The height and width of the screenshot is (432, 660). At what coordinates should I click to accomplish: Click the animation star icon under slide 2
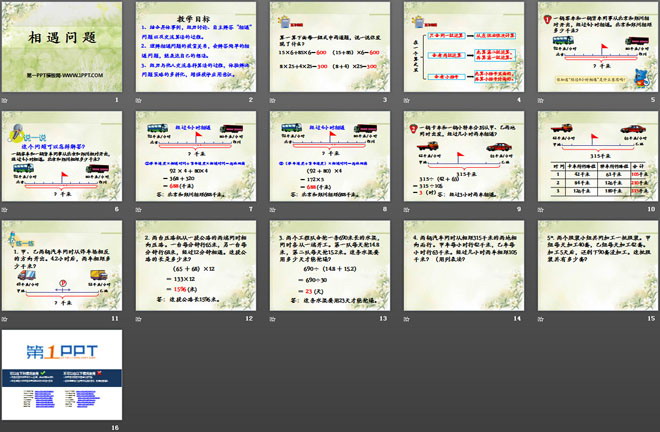139,102
